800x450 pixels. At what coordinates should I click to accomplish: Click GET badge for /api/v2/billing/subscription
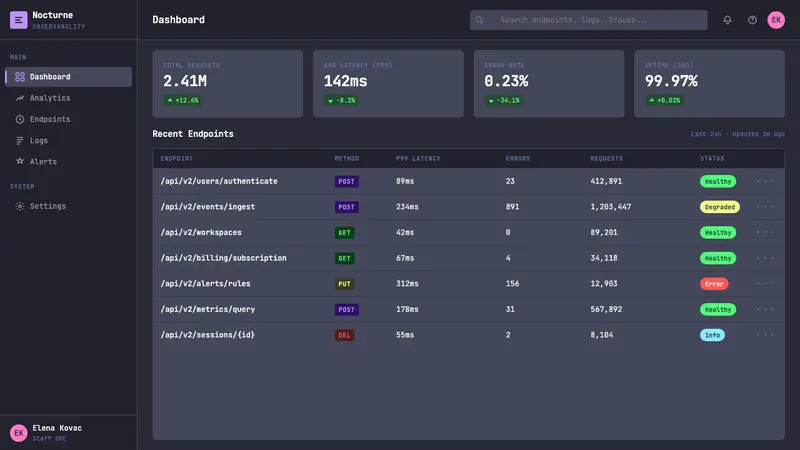[344, 258]
